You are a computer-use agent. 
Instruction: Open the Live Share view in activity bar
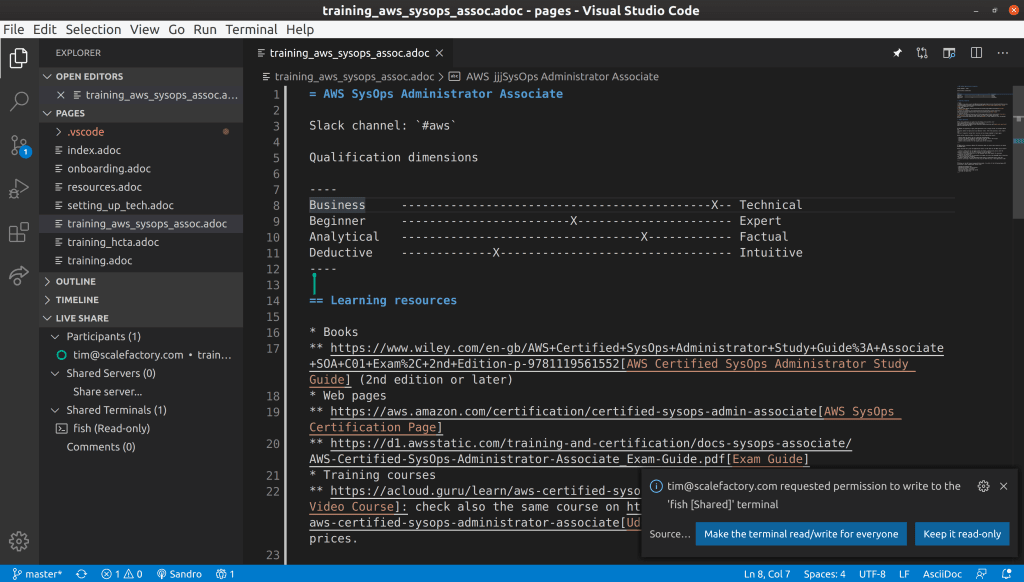pyautogui.click(x=19, y=276)
